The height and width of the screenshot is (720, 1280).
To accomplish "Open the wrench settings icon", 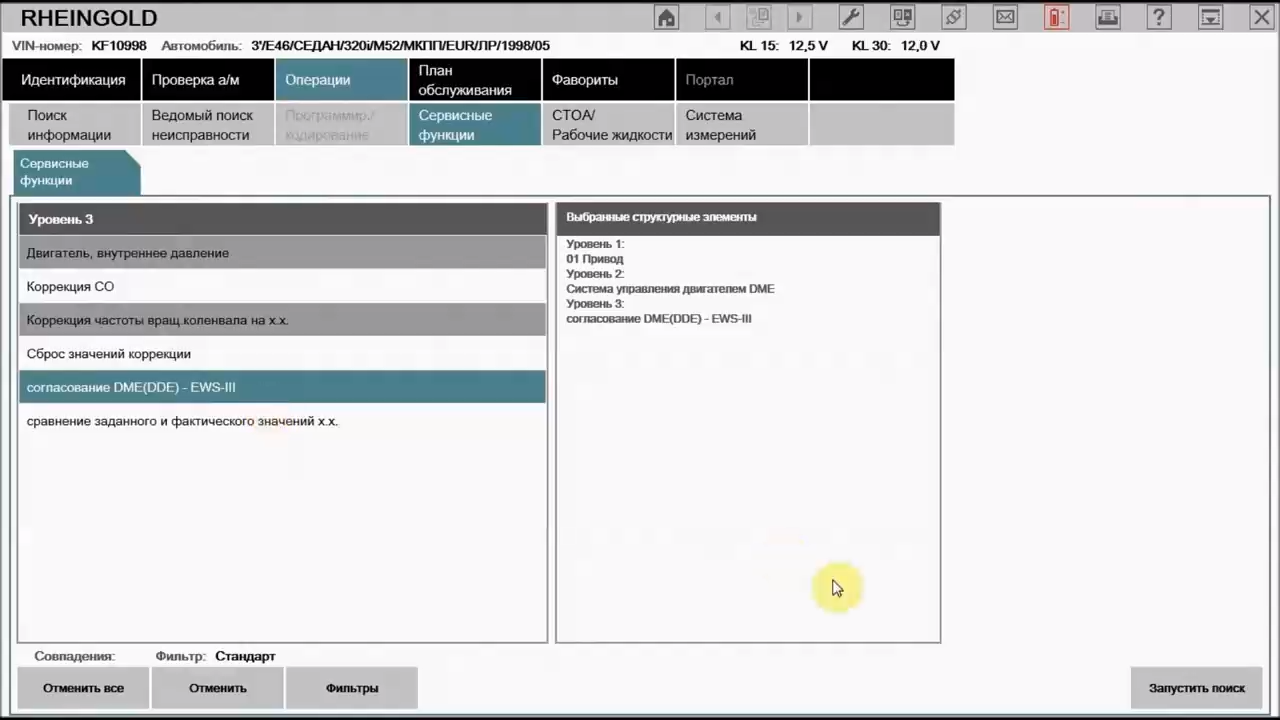I will 851,17.
